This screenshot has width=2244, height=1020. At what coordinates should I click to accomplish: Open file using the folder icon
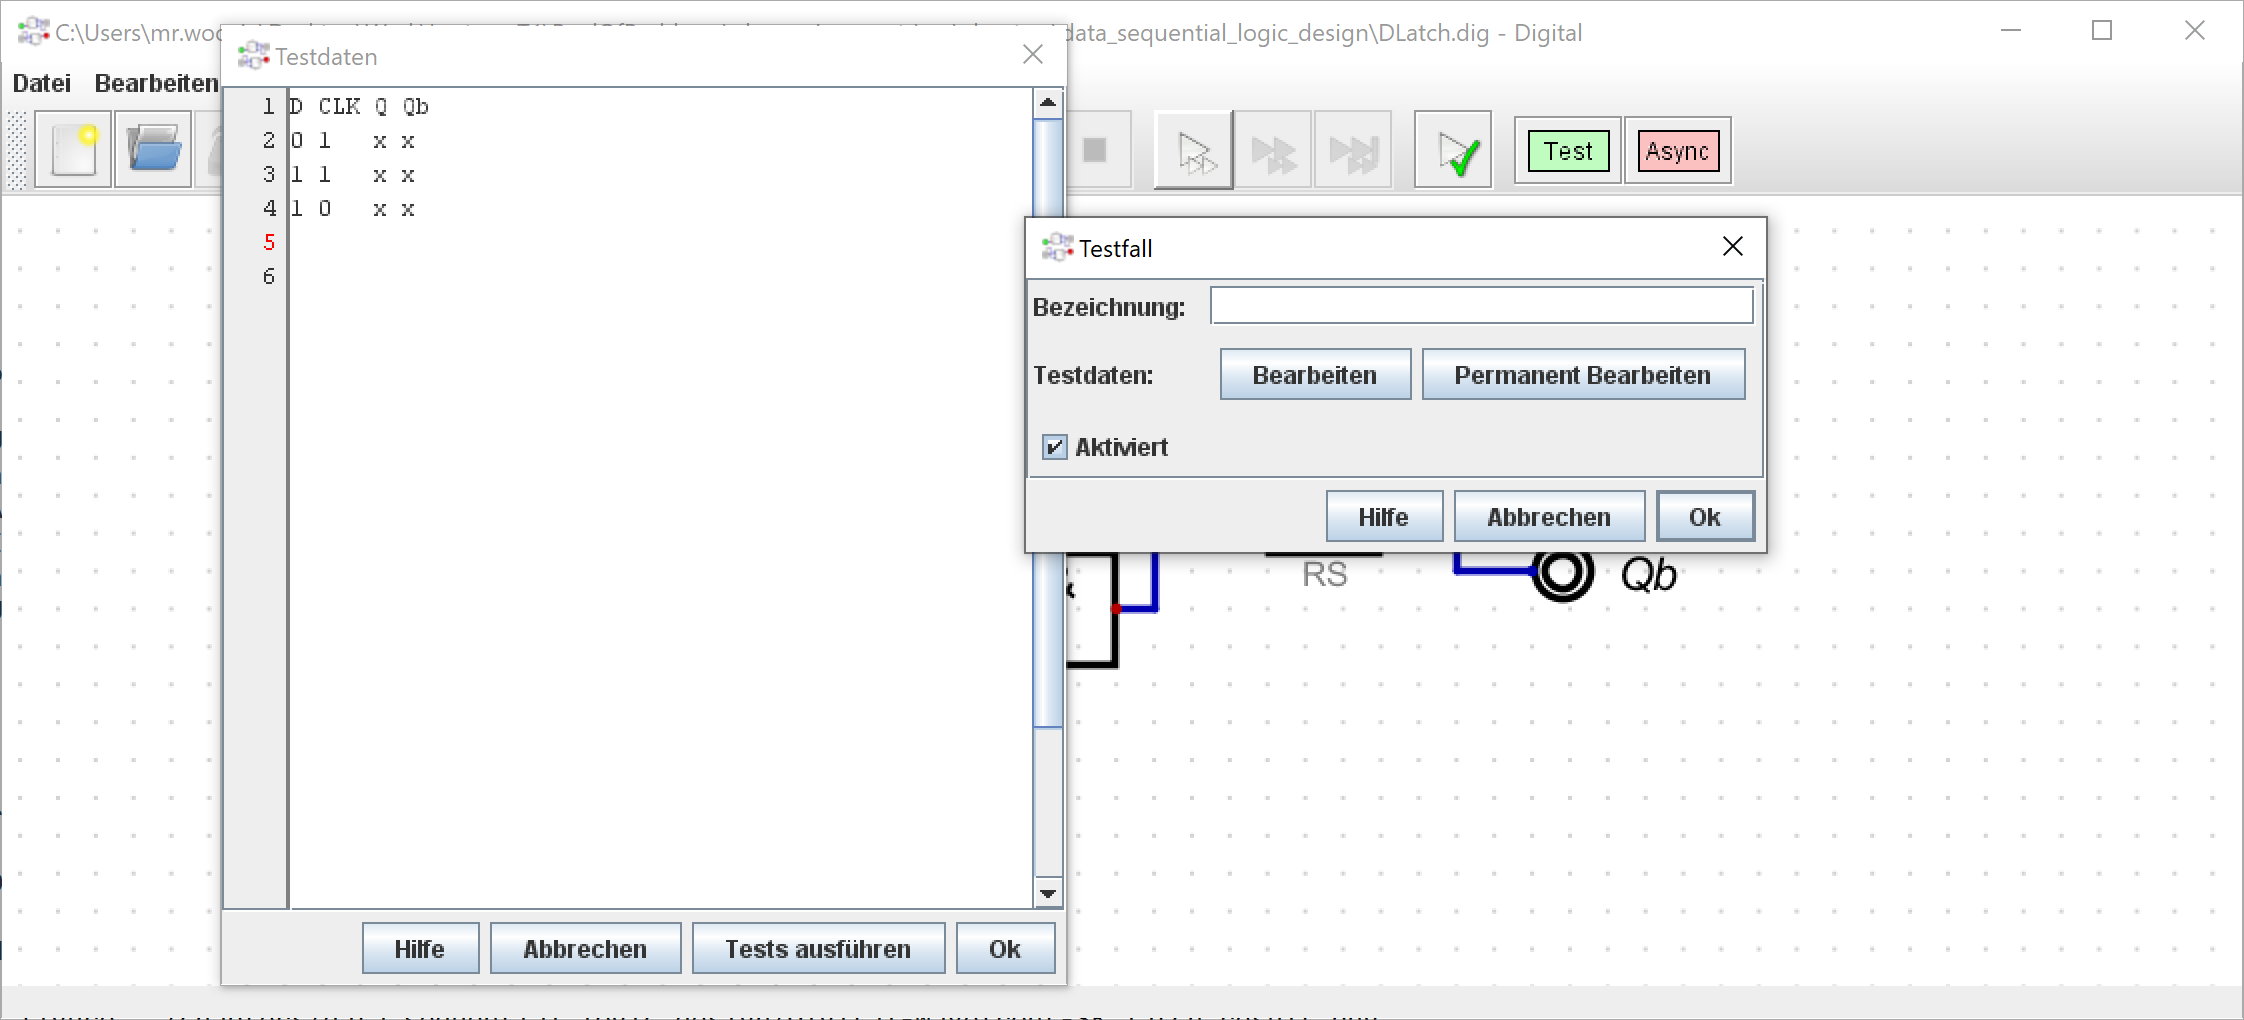pyautogui.click(x=153, y=150)
